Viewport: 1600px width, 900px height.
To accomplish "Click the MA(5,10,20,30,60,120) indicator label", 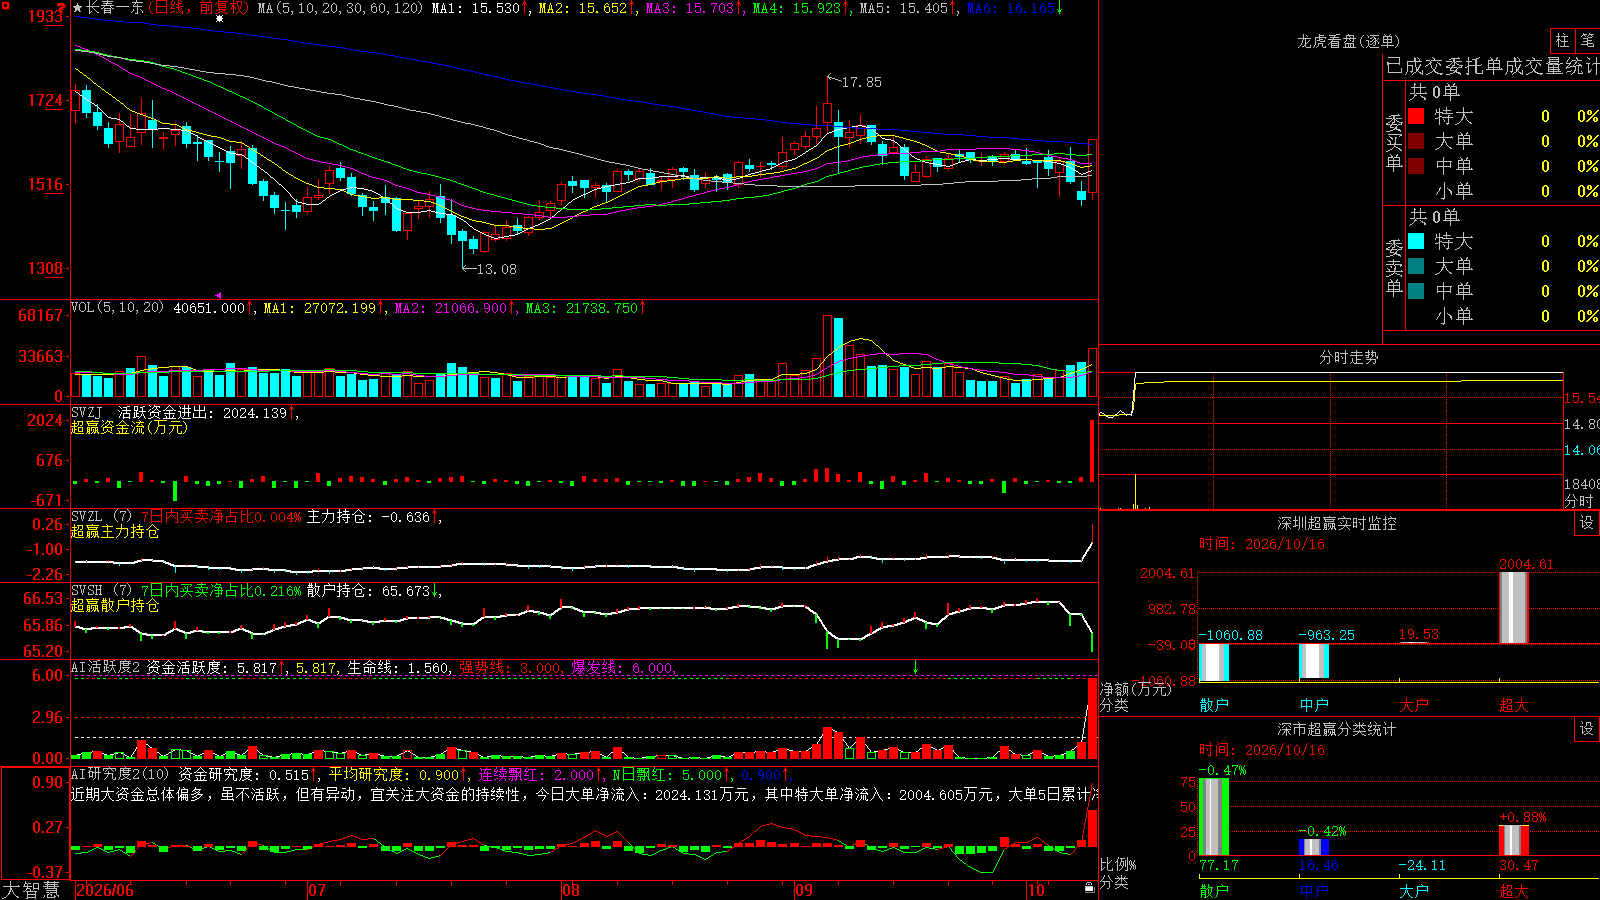I will click(341, 8).
